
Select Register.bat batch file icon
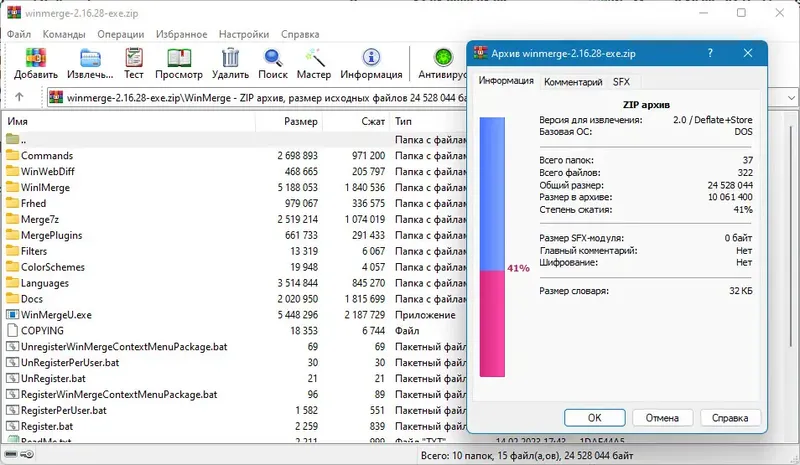click(12, 426)
